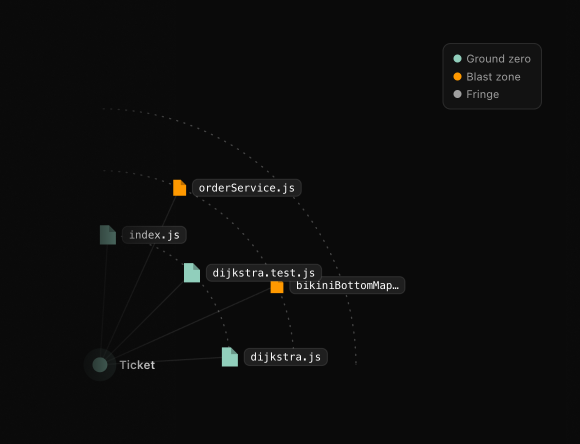
Task: Open the index.js label
Action: point(154,235)
